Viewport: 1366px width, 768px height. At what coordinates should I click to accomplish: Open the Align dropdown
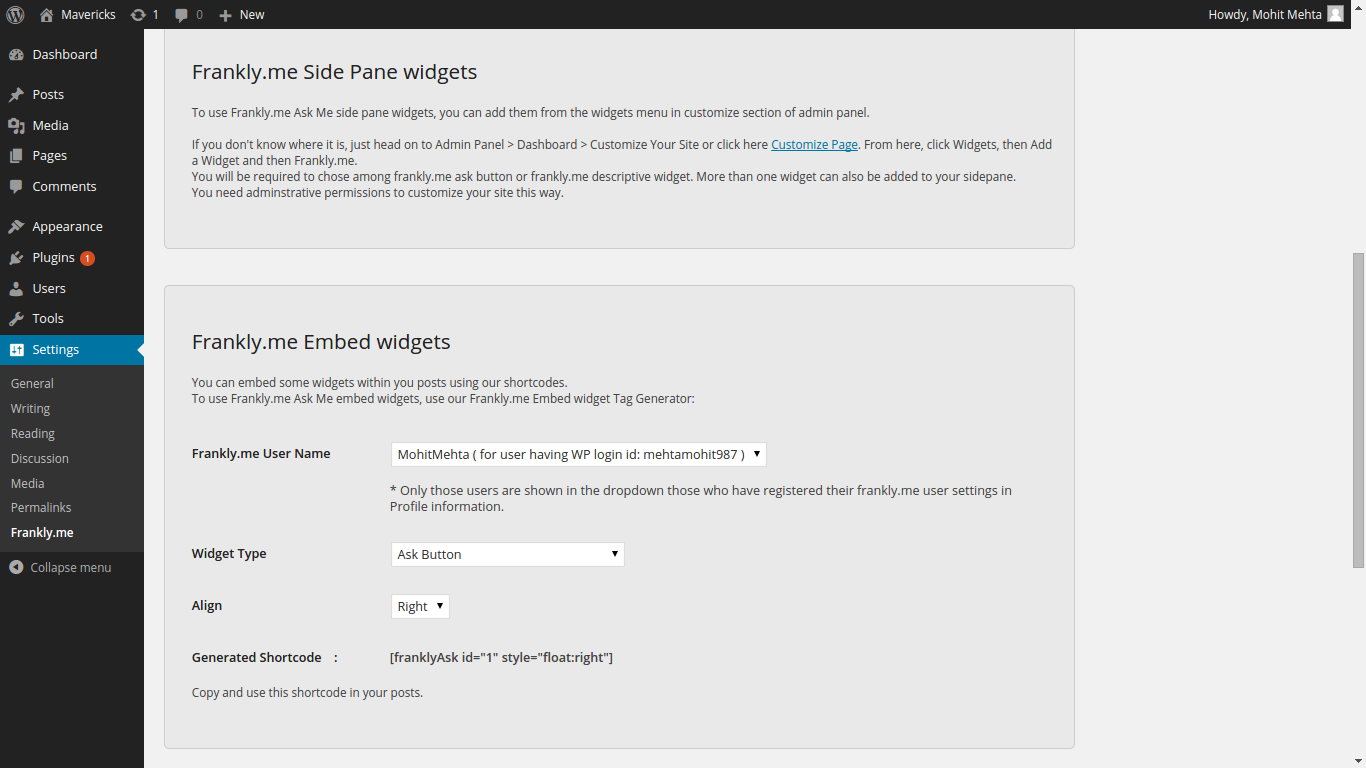point(420,606)
